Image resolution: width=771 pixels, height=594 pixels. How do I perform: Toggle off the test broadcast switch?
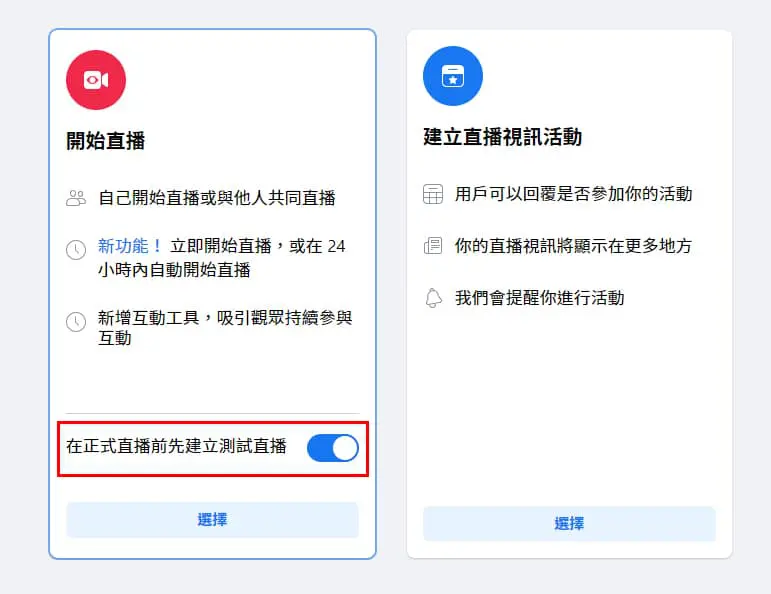click(x=333, y=448)
